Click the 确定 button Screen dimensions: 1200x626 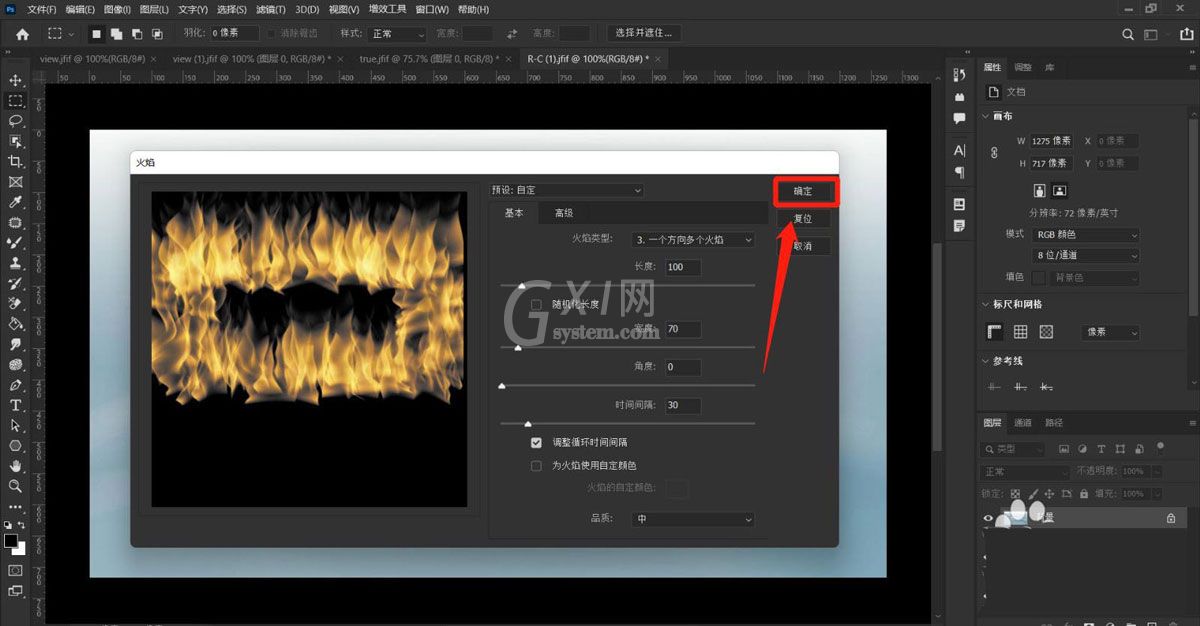coord(804,191)
